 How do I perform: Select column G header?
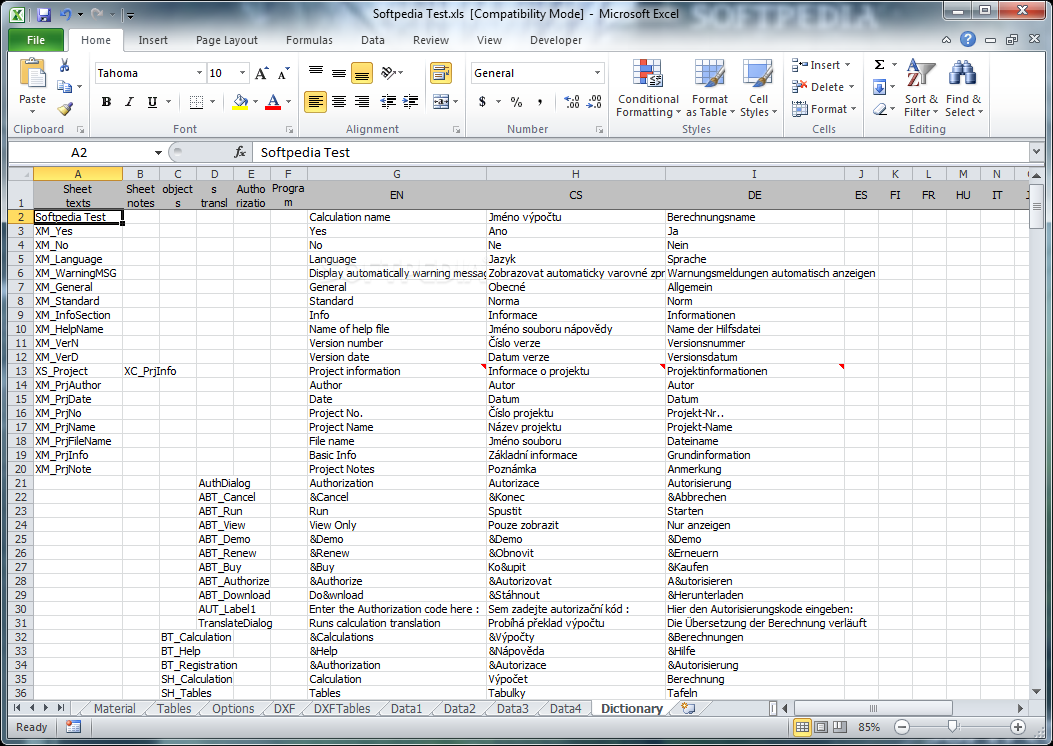(x=396, y=174)
